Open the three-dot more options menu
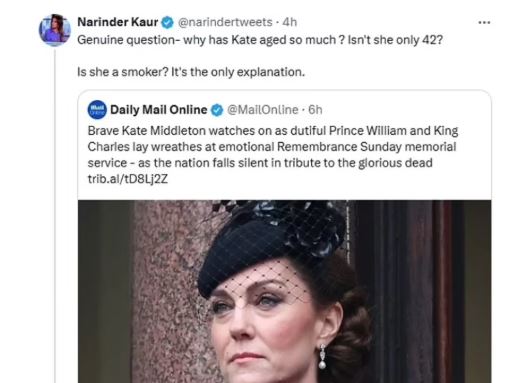 pos(484,23)
